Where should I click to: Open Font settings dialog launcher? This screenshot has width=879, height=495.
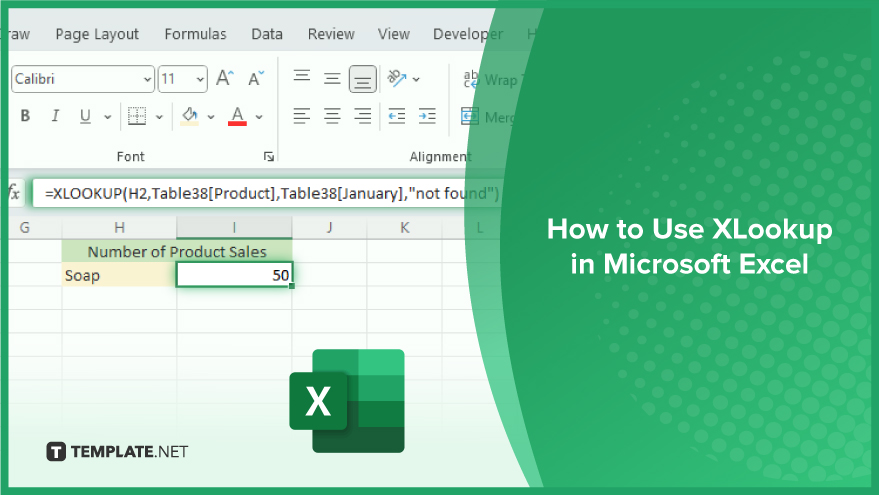[269, 156]
